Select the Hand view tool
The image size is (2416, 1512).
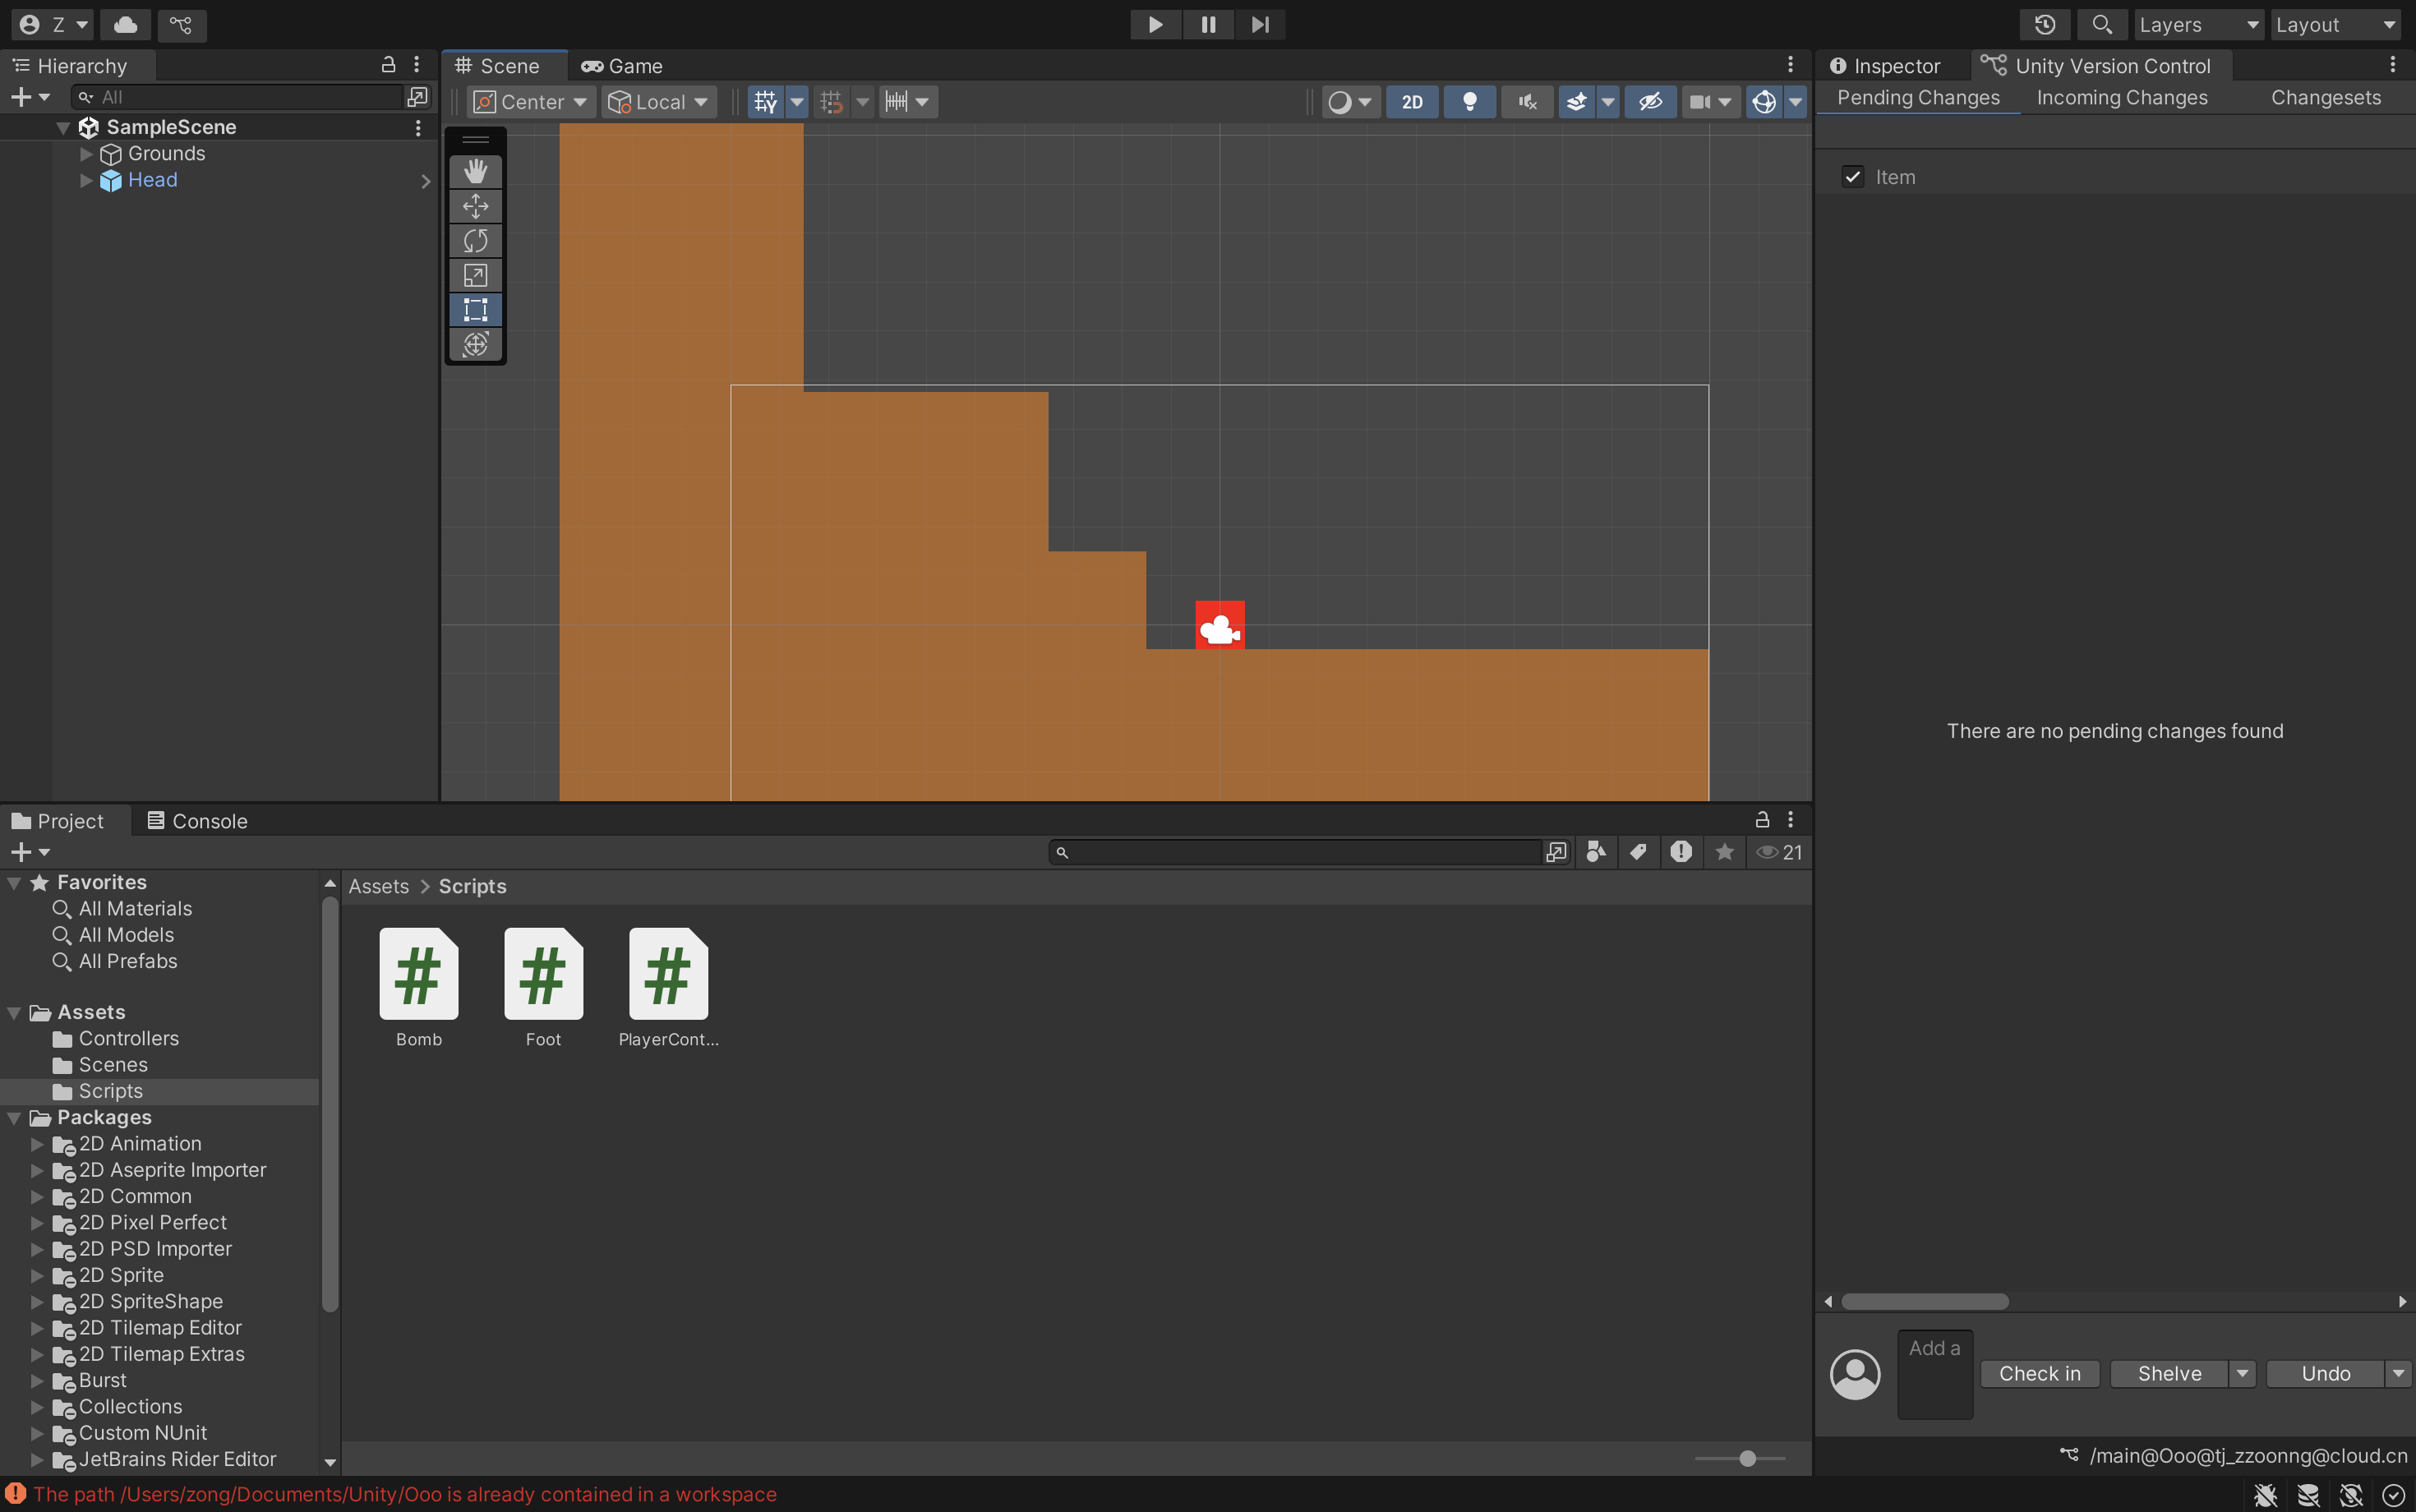pyautogui.click(x=475, y=171)
